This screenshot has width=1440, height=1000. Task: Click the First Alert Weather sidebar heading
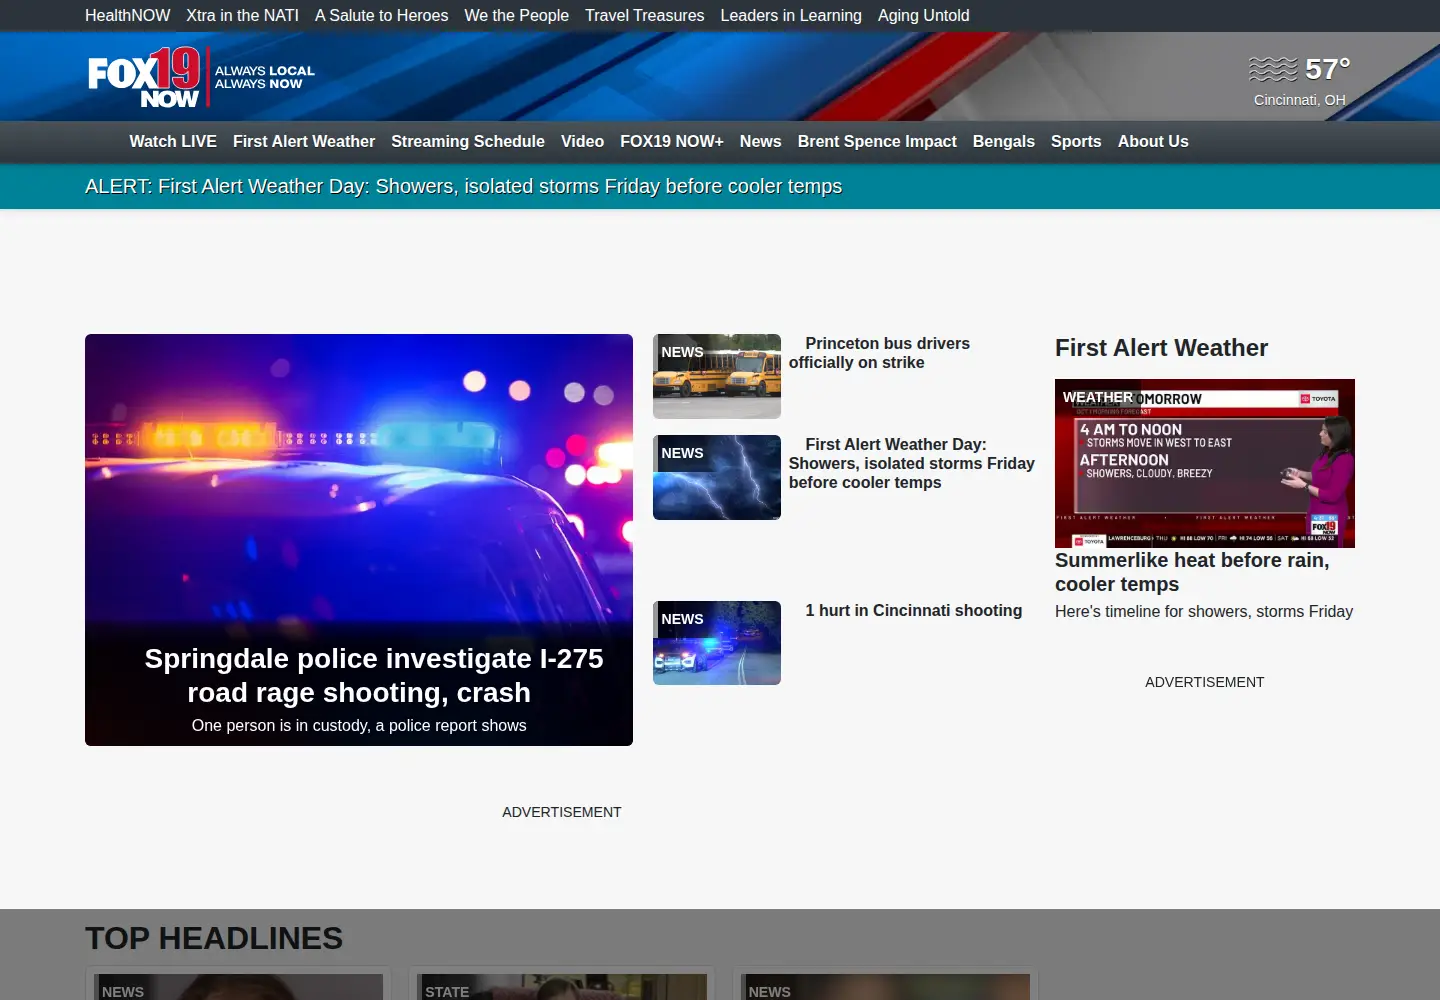click(1161, 348)
